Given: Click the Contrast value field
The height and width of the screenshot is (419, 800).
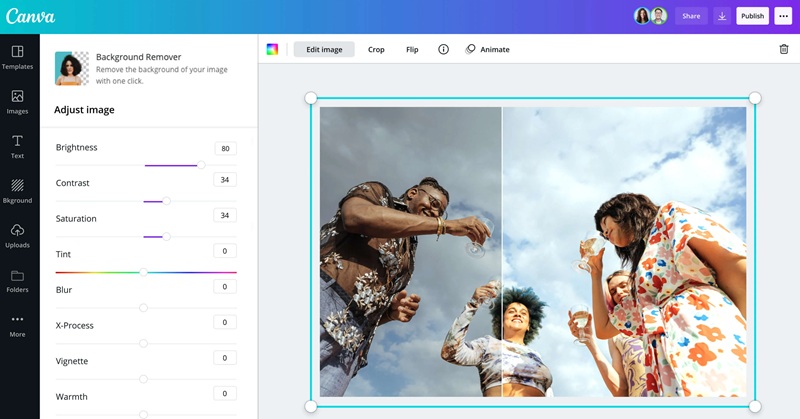Looking at the screenshot, I should (224, 180).
